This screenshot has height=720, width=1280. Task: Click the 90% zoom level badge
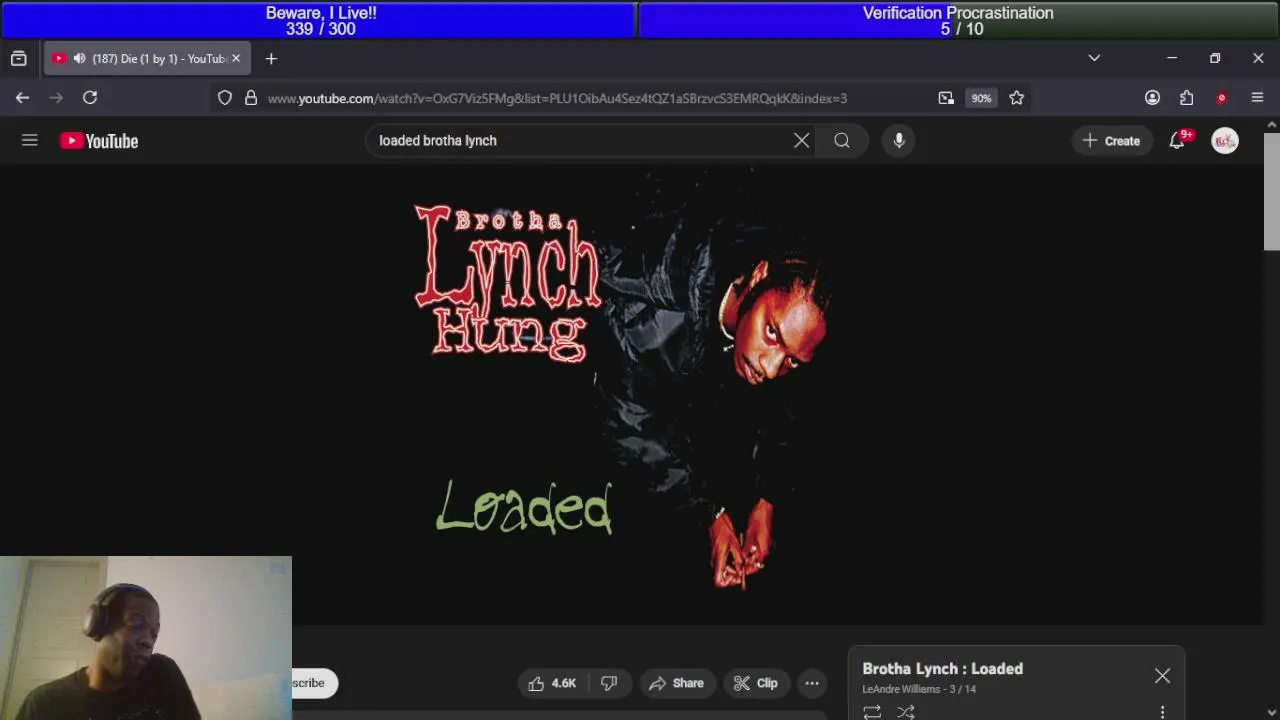click(981, 98)
